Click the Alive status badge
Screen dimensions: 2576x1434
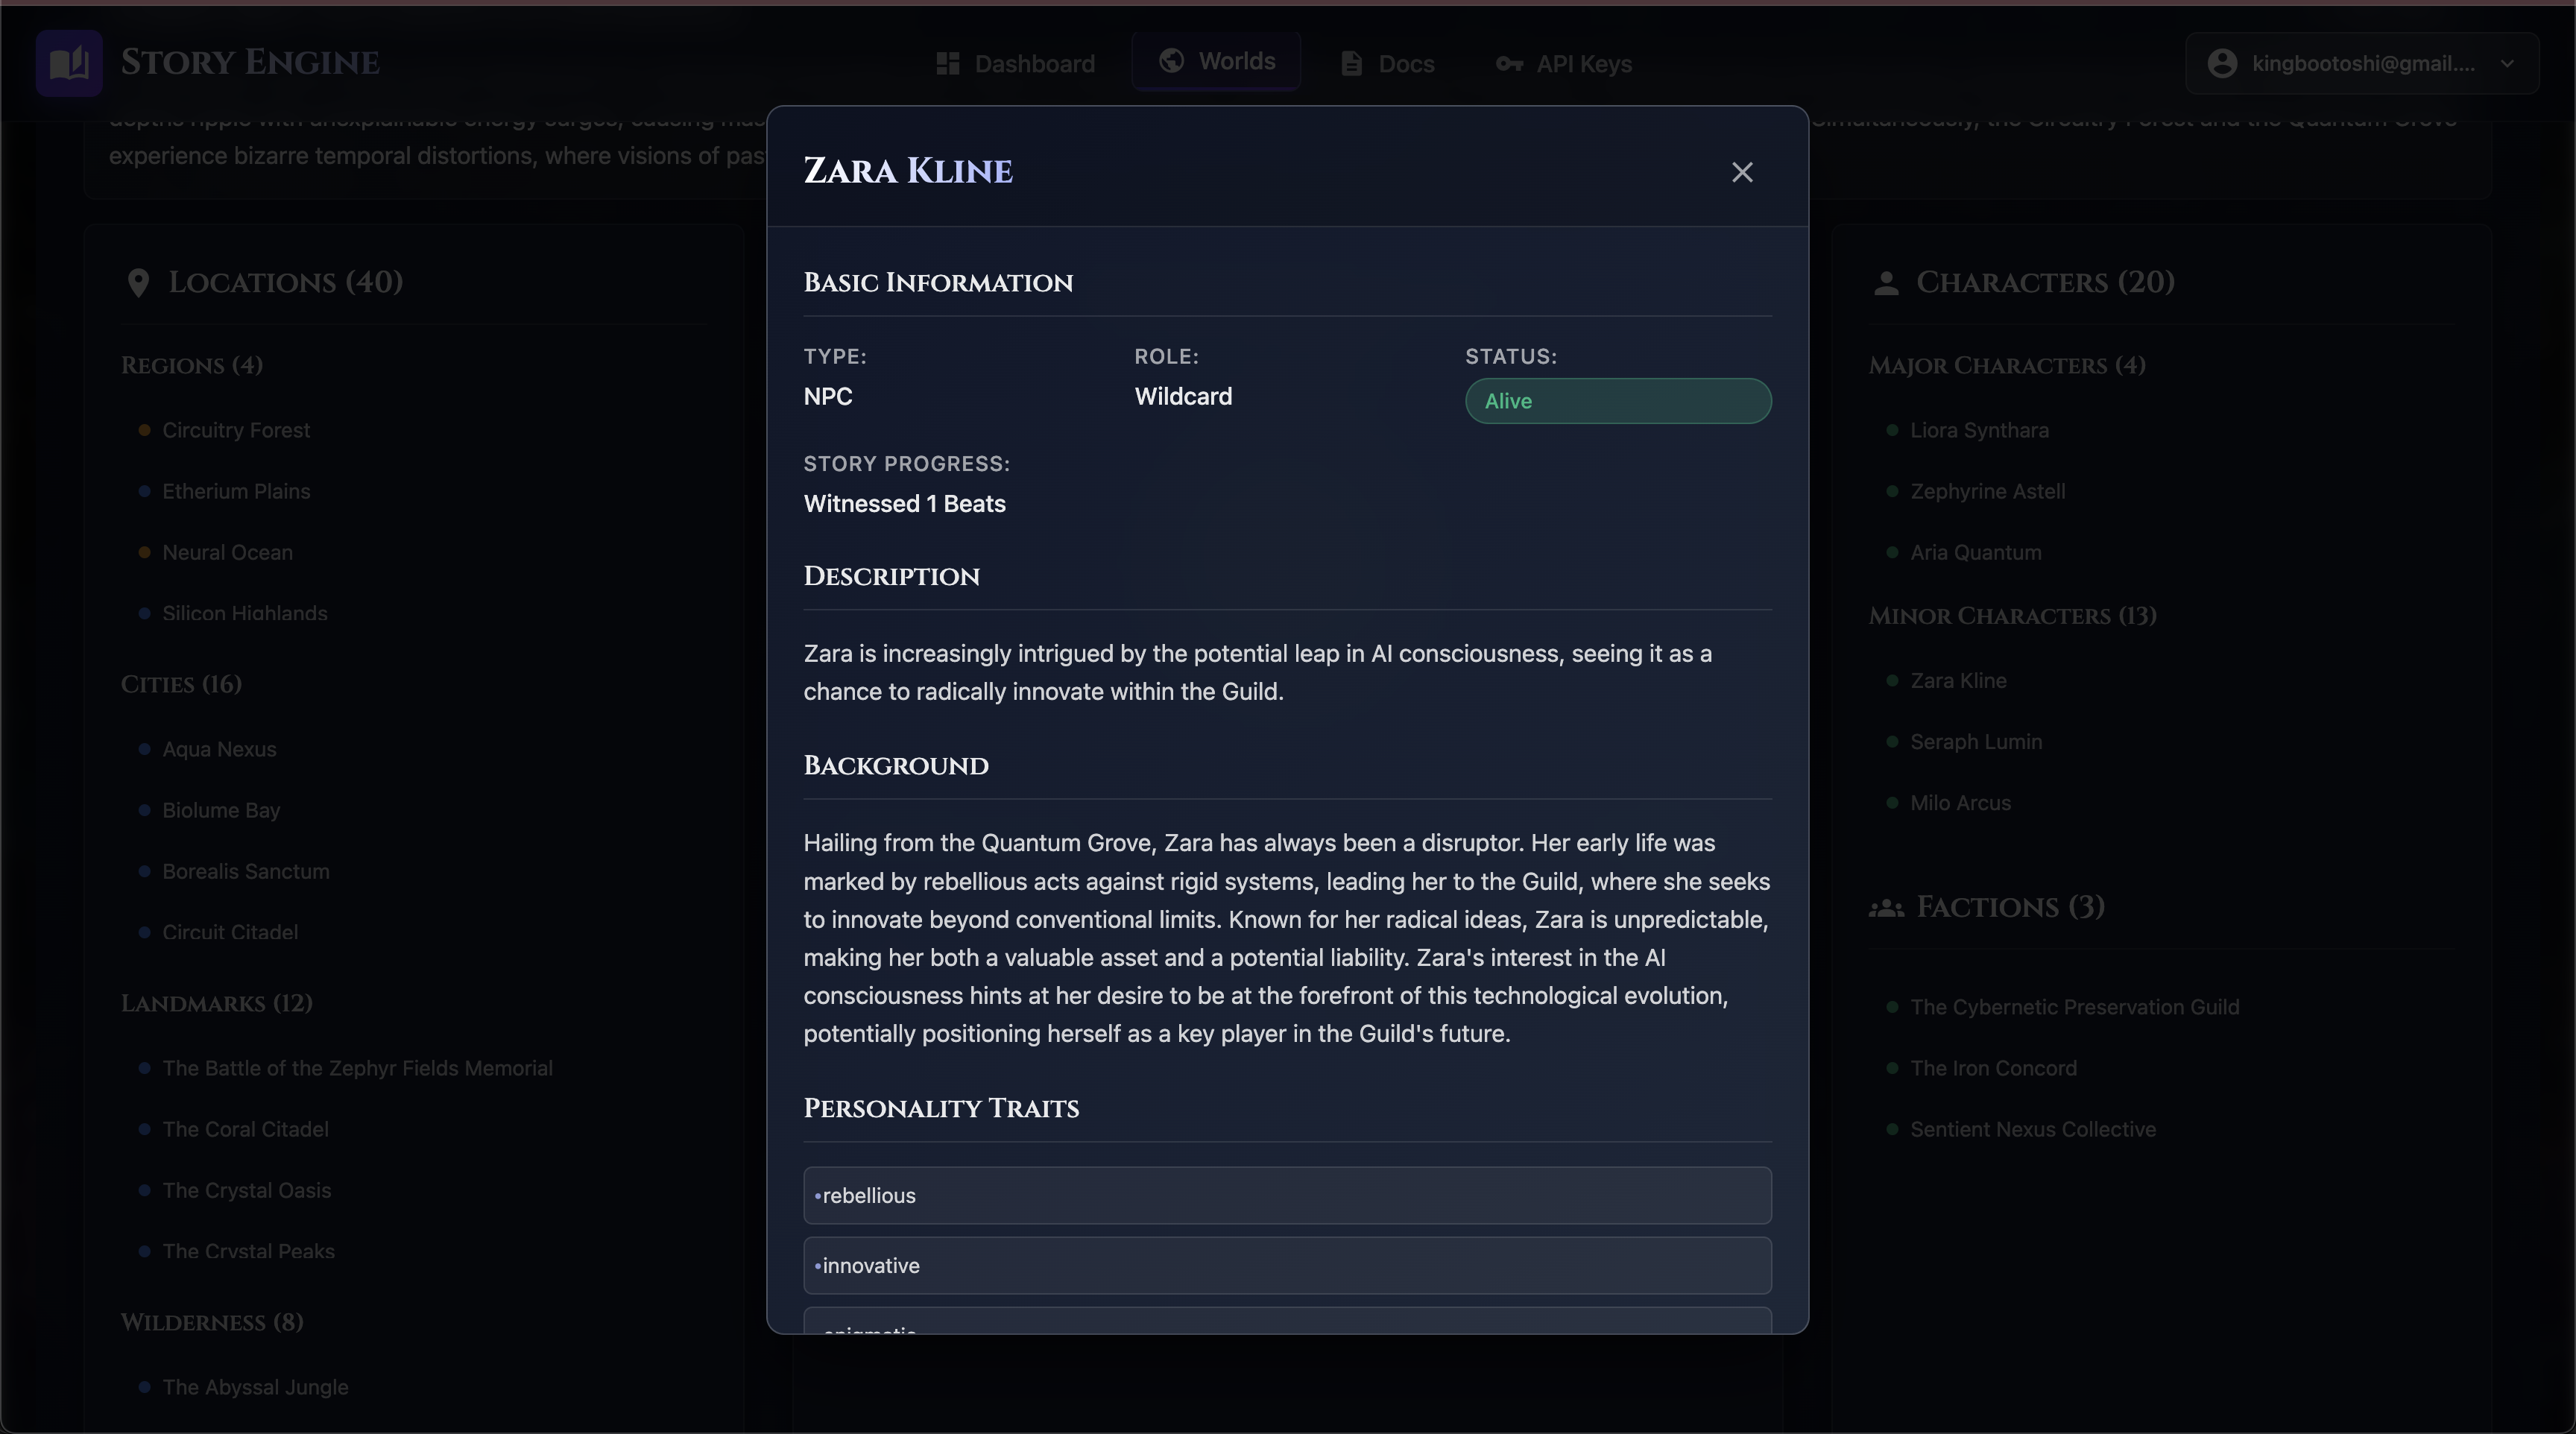click(x=1617, y=401)
